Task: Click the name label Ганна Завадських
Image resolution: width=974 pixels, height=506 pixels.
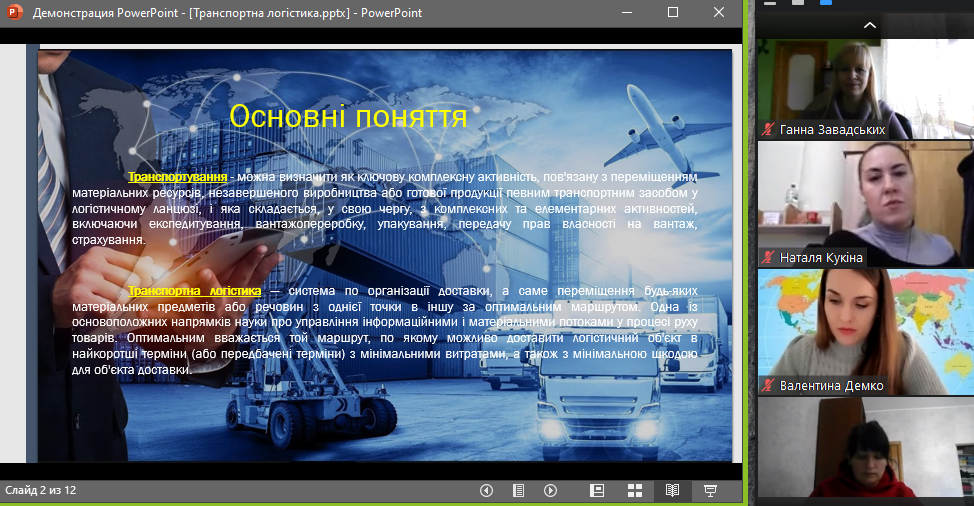Action: click(x=832, y=130)
